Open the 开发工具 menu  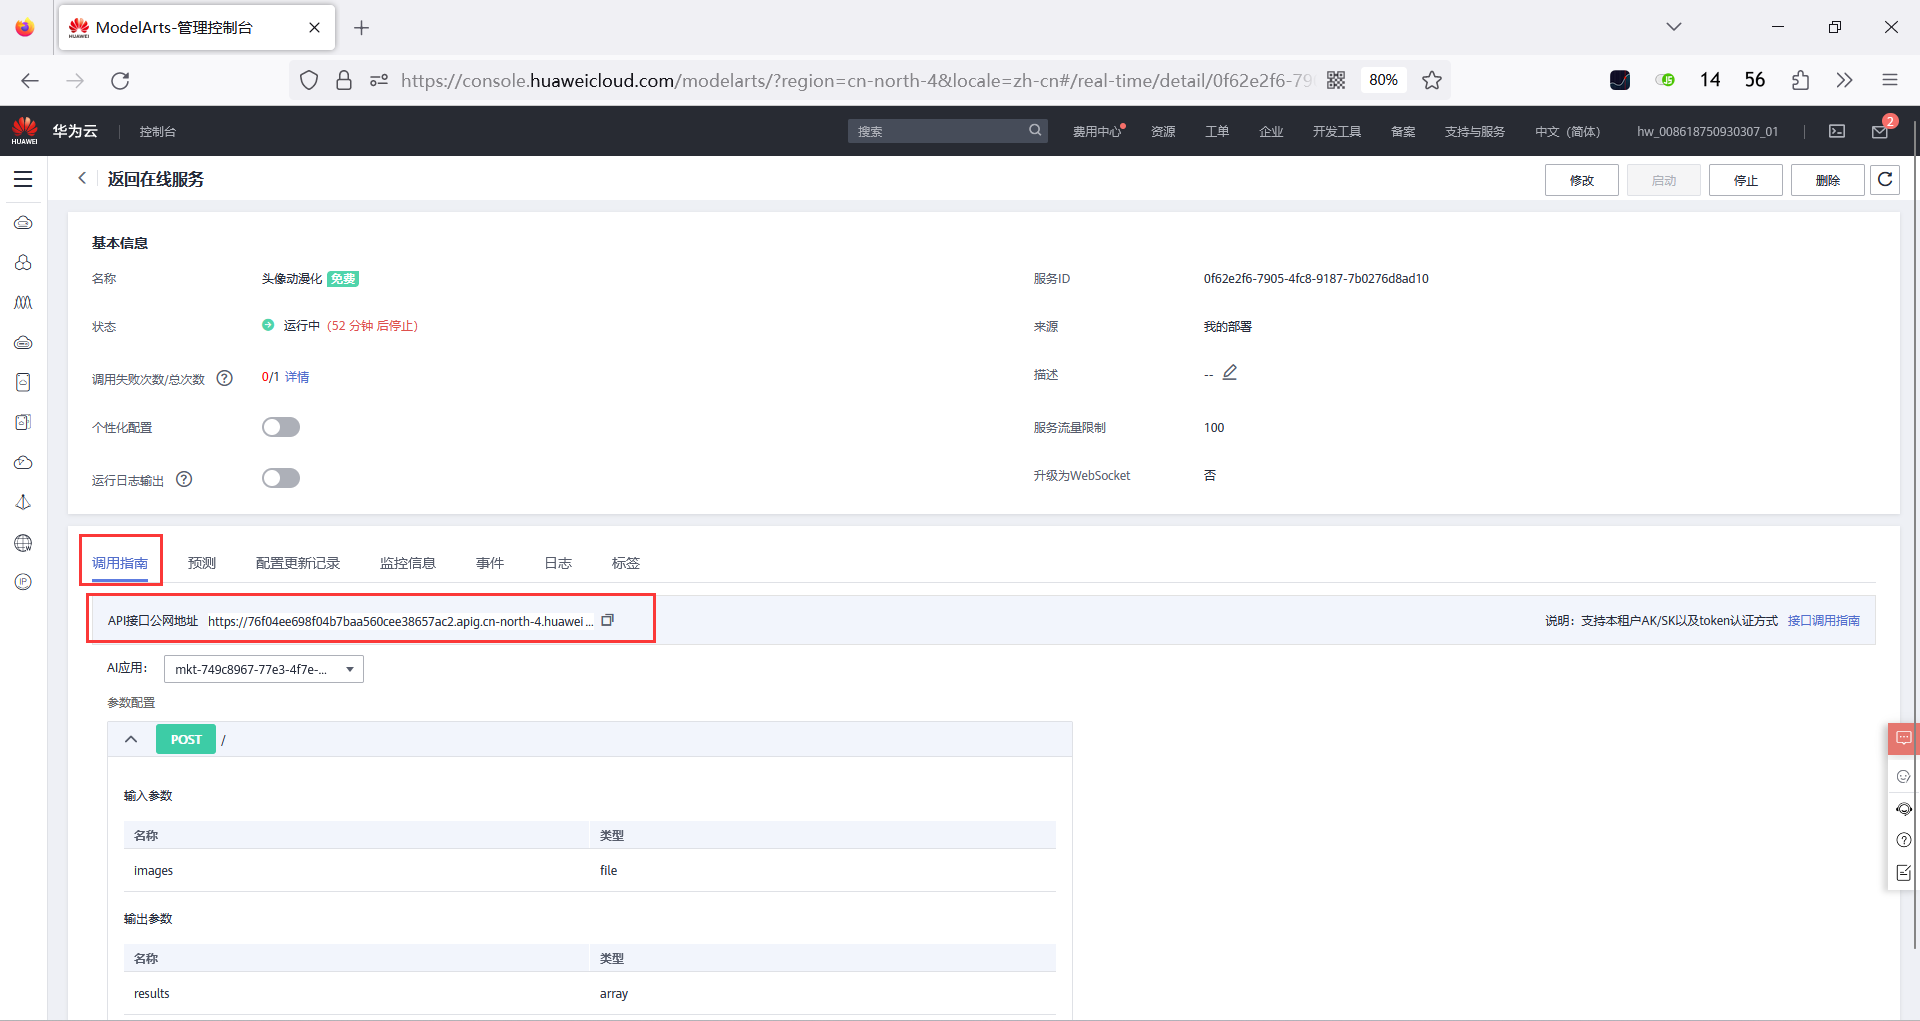coord(1337,131)
